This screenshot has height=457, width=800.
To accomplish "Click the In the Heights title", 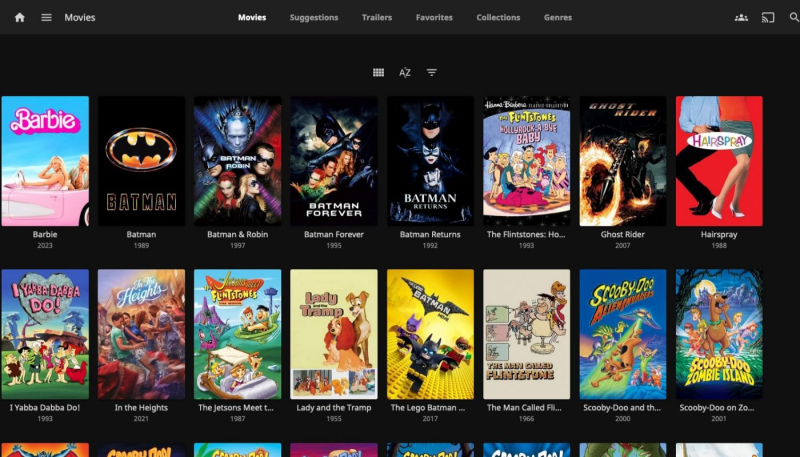I will pos(141,408).
